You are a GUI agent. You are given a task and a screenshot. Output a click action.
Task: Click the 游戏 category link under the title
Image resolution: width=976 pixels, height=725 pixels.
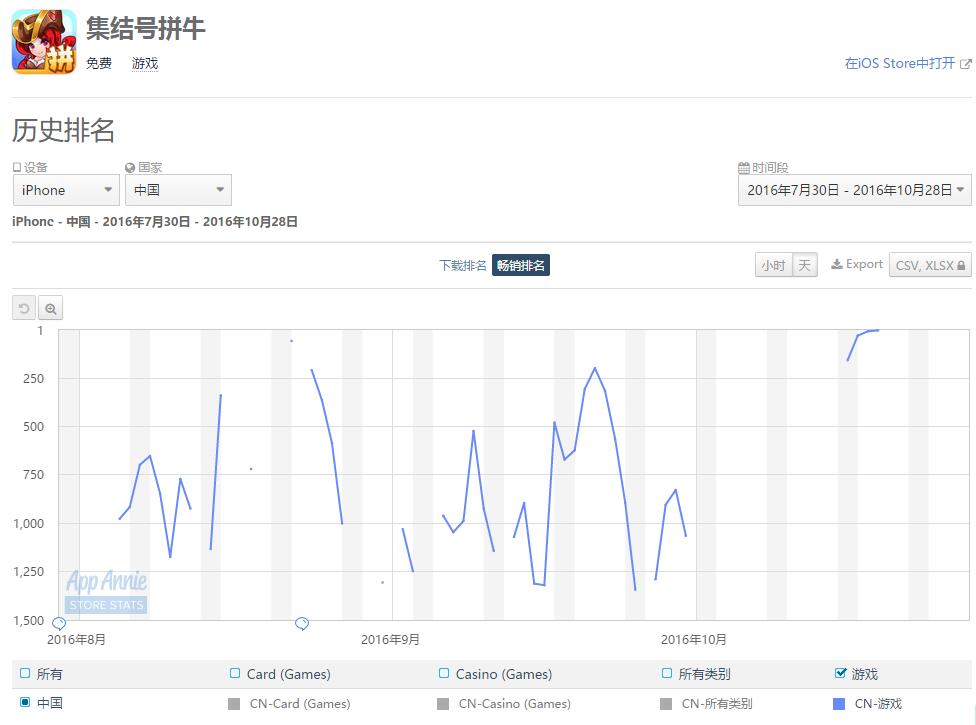144,63
